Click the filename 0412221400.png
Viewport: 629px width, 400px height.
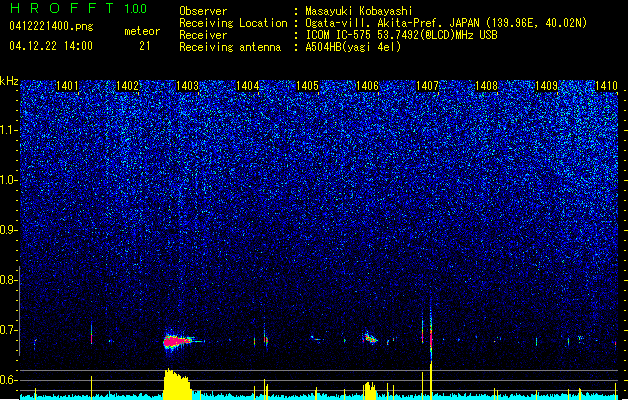[51, 26]
